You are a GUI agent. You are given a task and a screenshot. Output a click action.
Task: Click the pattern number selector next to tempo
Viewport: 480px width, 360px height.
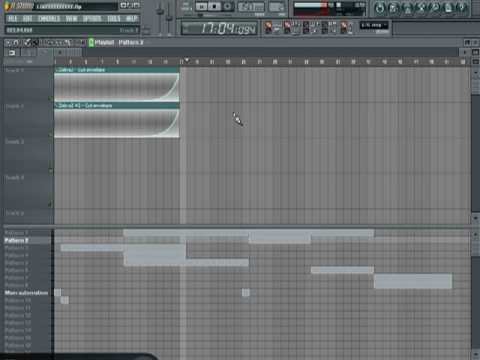pyautogui.click(x=276, y=7)
